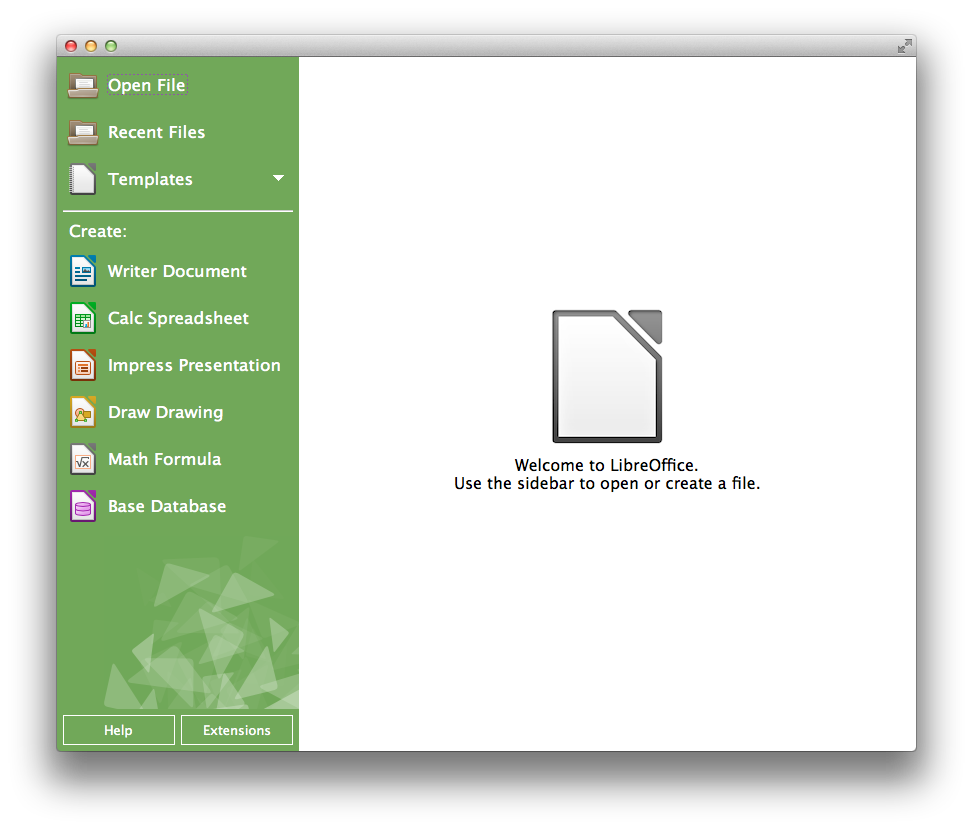Open the Templates label

pos(150,179)
